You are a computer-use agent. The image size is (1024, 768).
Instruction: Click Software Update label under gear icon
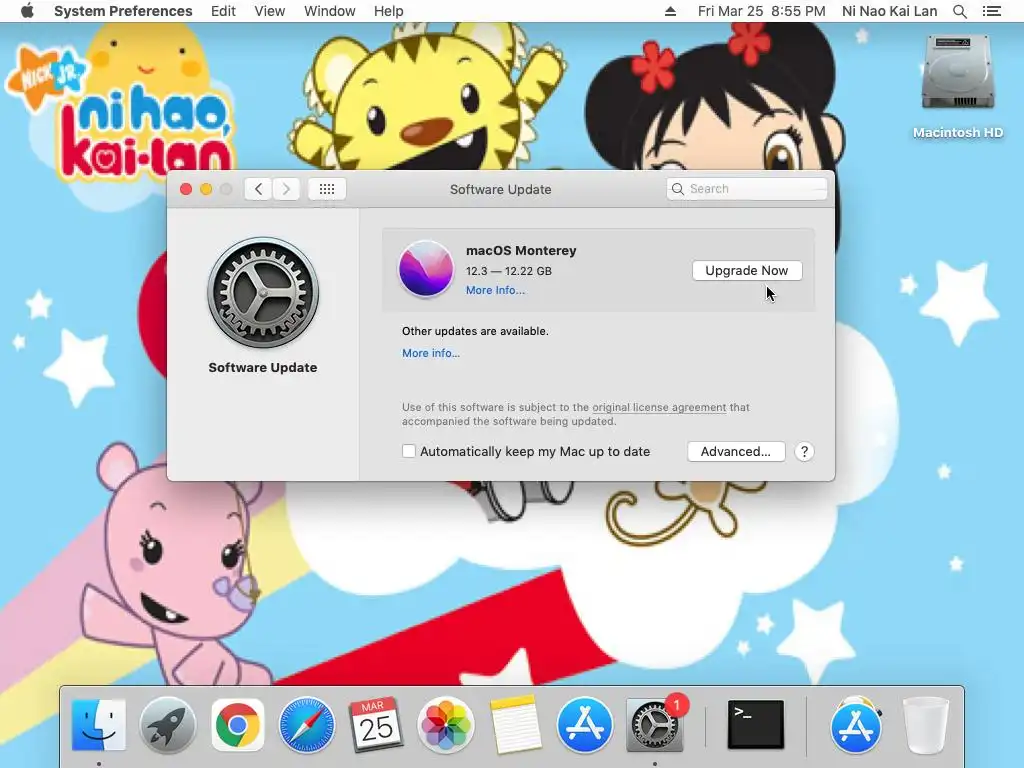tap(263, 368)
